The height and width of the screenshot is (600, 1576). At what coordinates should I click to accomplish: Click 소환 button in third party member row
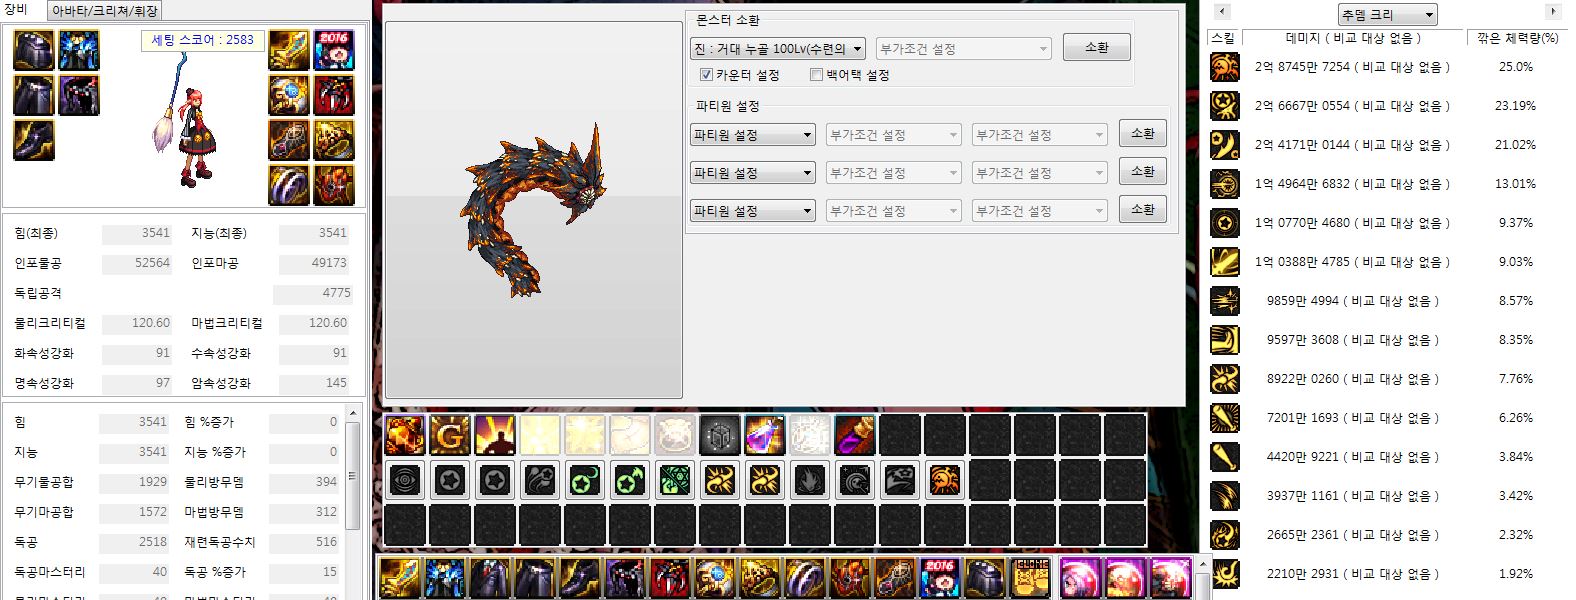[1142, 210]
